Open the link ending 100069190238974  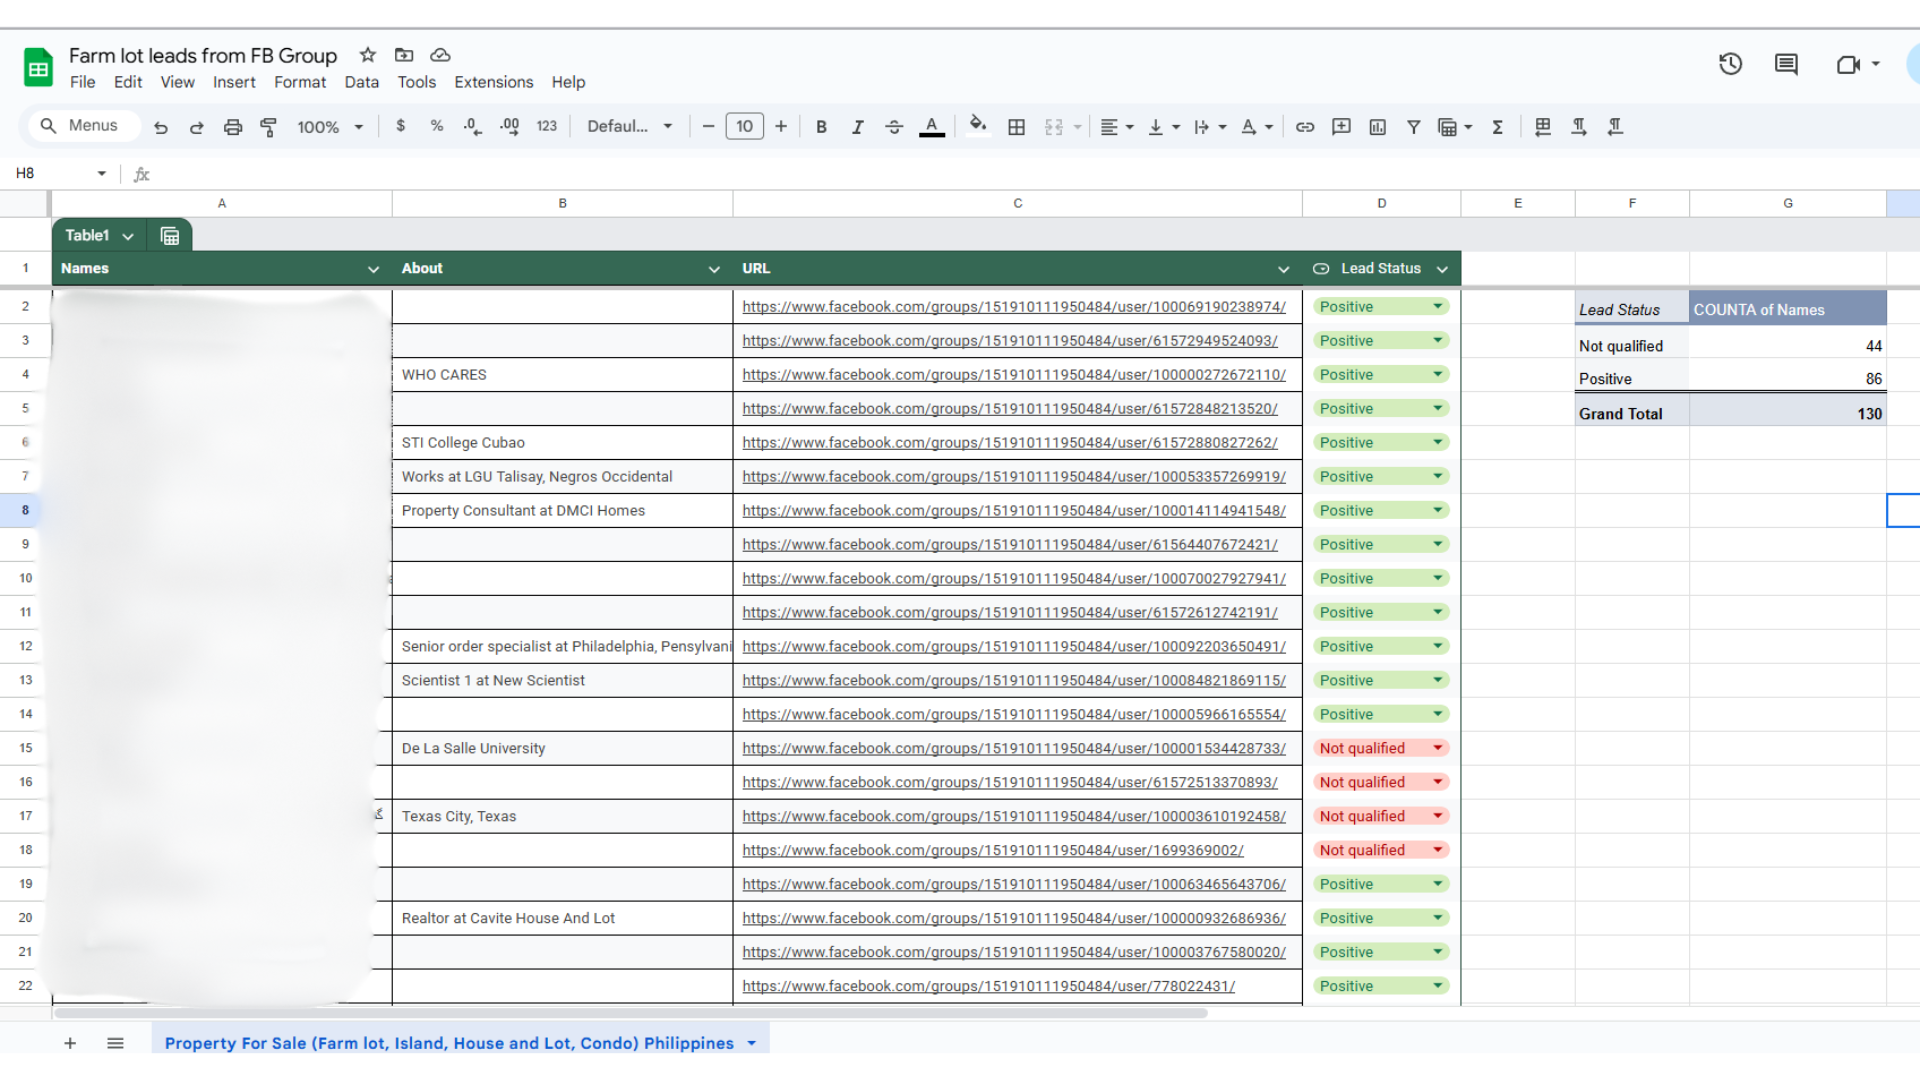(1014, 307)
